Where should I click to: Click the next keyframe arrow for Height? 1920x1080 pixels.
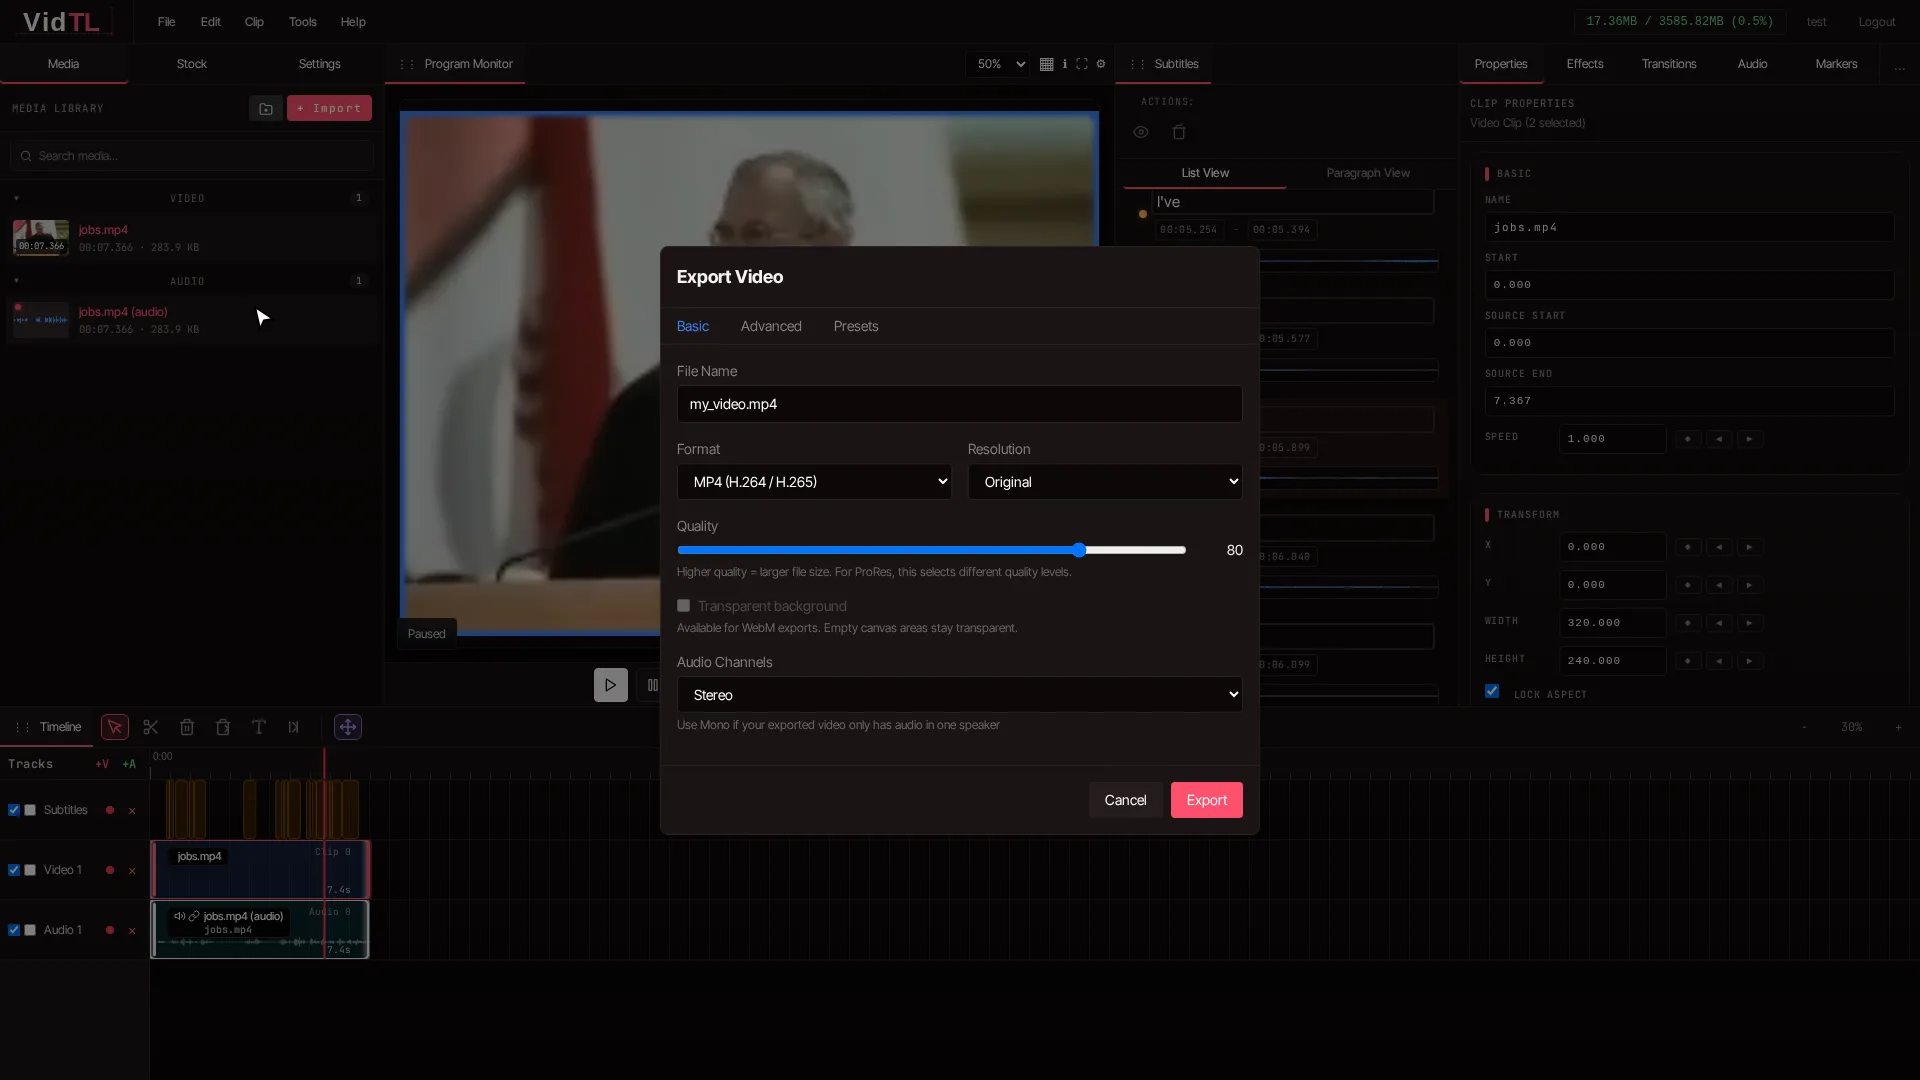click(x=1750, y=661)
